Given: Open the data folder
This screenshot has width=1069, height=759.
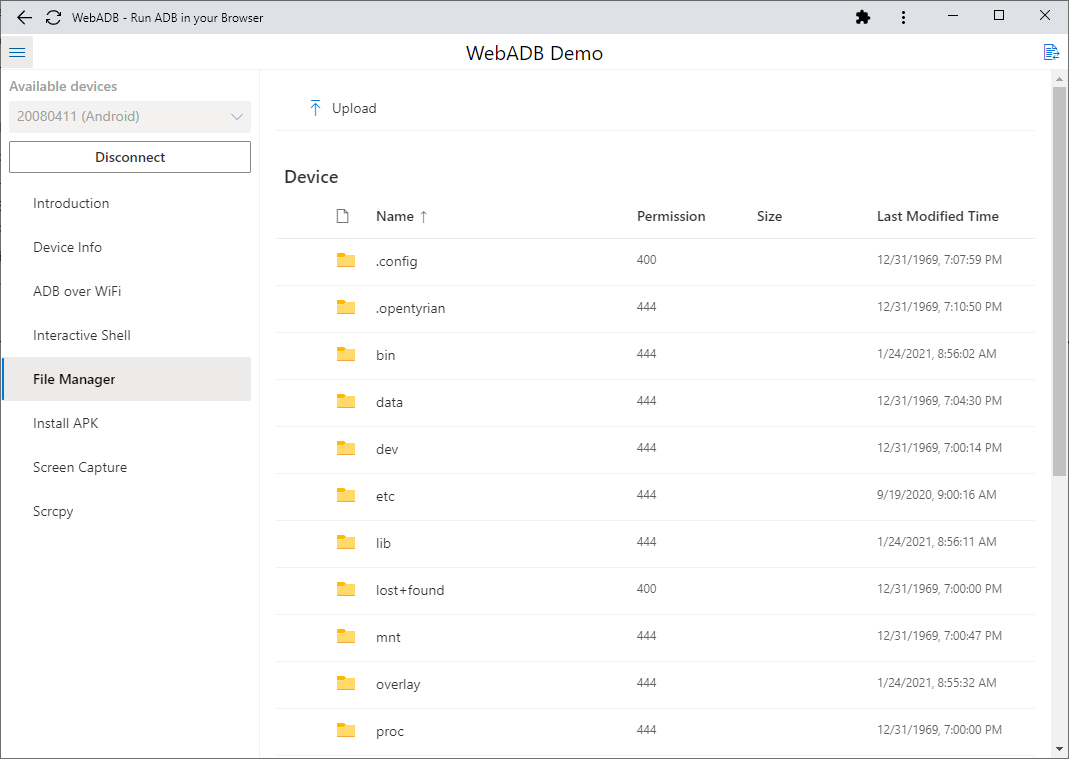Looking at the screenshot, I should pyautogui.click(x=389, y=402).
